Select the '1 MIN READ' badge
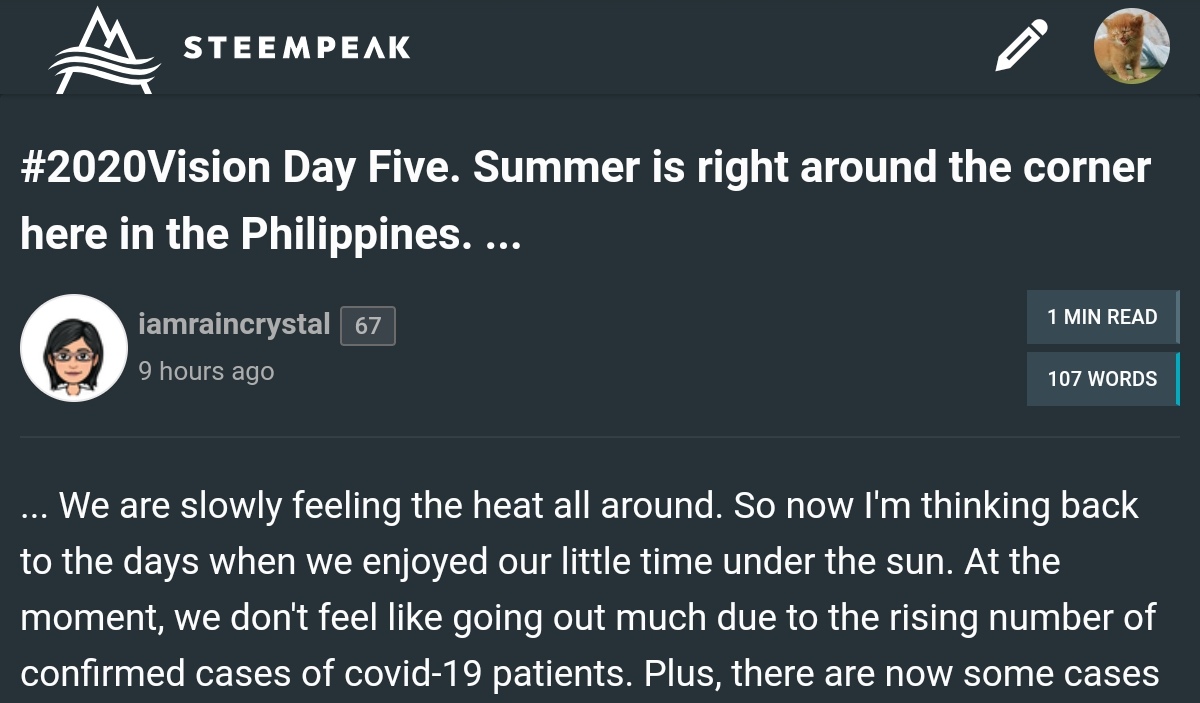The image size is (1200, 703). [1102, 317]
